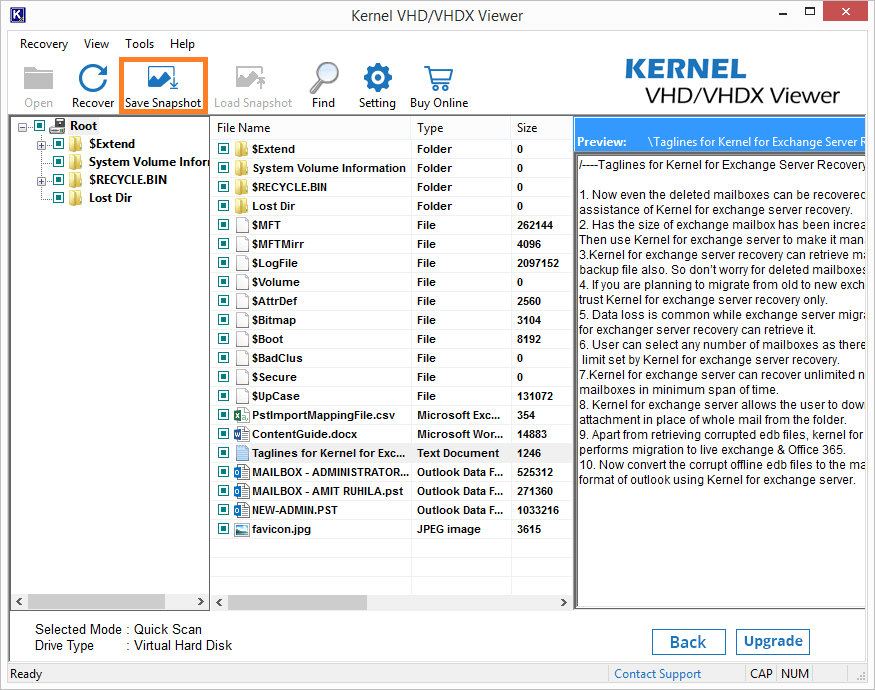Click Outlook icon of MAILBOX - AMIT RUHILA.pst
The height and width of the screenshot is (690, 875).
pos(242,491)
